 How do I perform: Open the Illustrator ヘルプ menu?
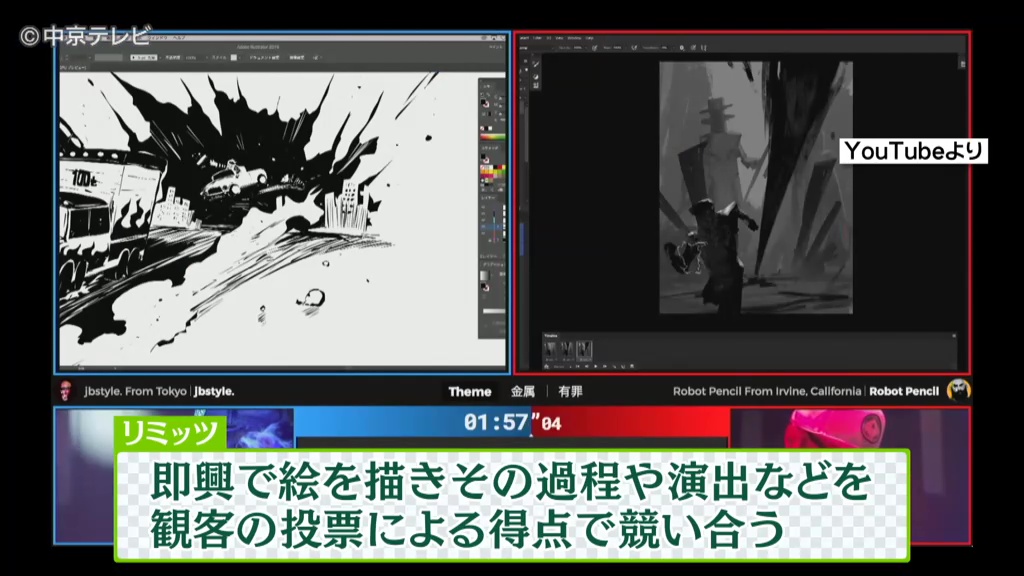pos(177,38)
